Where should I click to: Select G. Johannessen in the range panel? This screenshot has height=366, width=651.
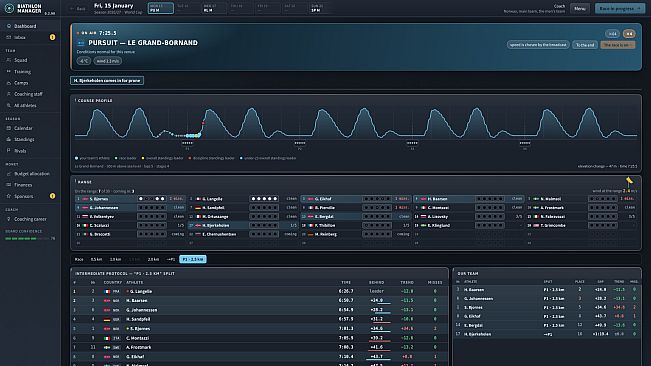[130, 207]
